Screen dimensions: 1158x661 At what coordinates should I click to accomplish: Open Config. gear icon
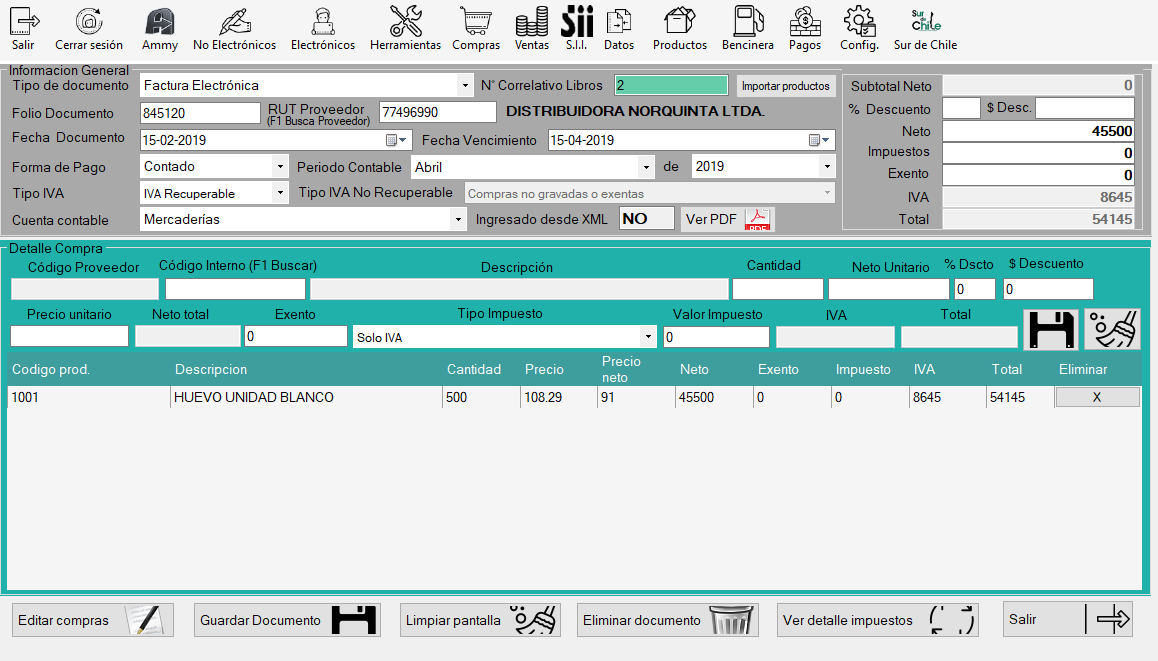(x=860, y=28)
